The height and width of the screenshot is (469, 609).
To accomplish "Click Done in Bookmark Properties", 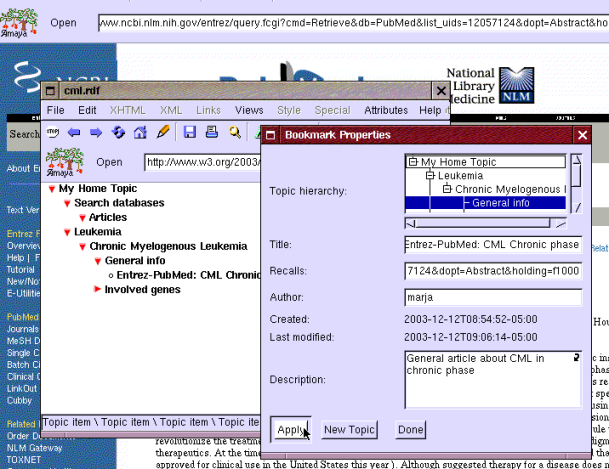I will click(x=410, y=430).
